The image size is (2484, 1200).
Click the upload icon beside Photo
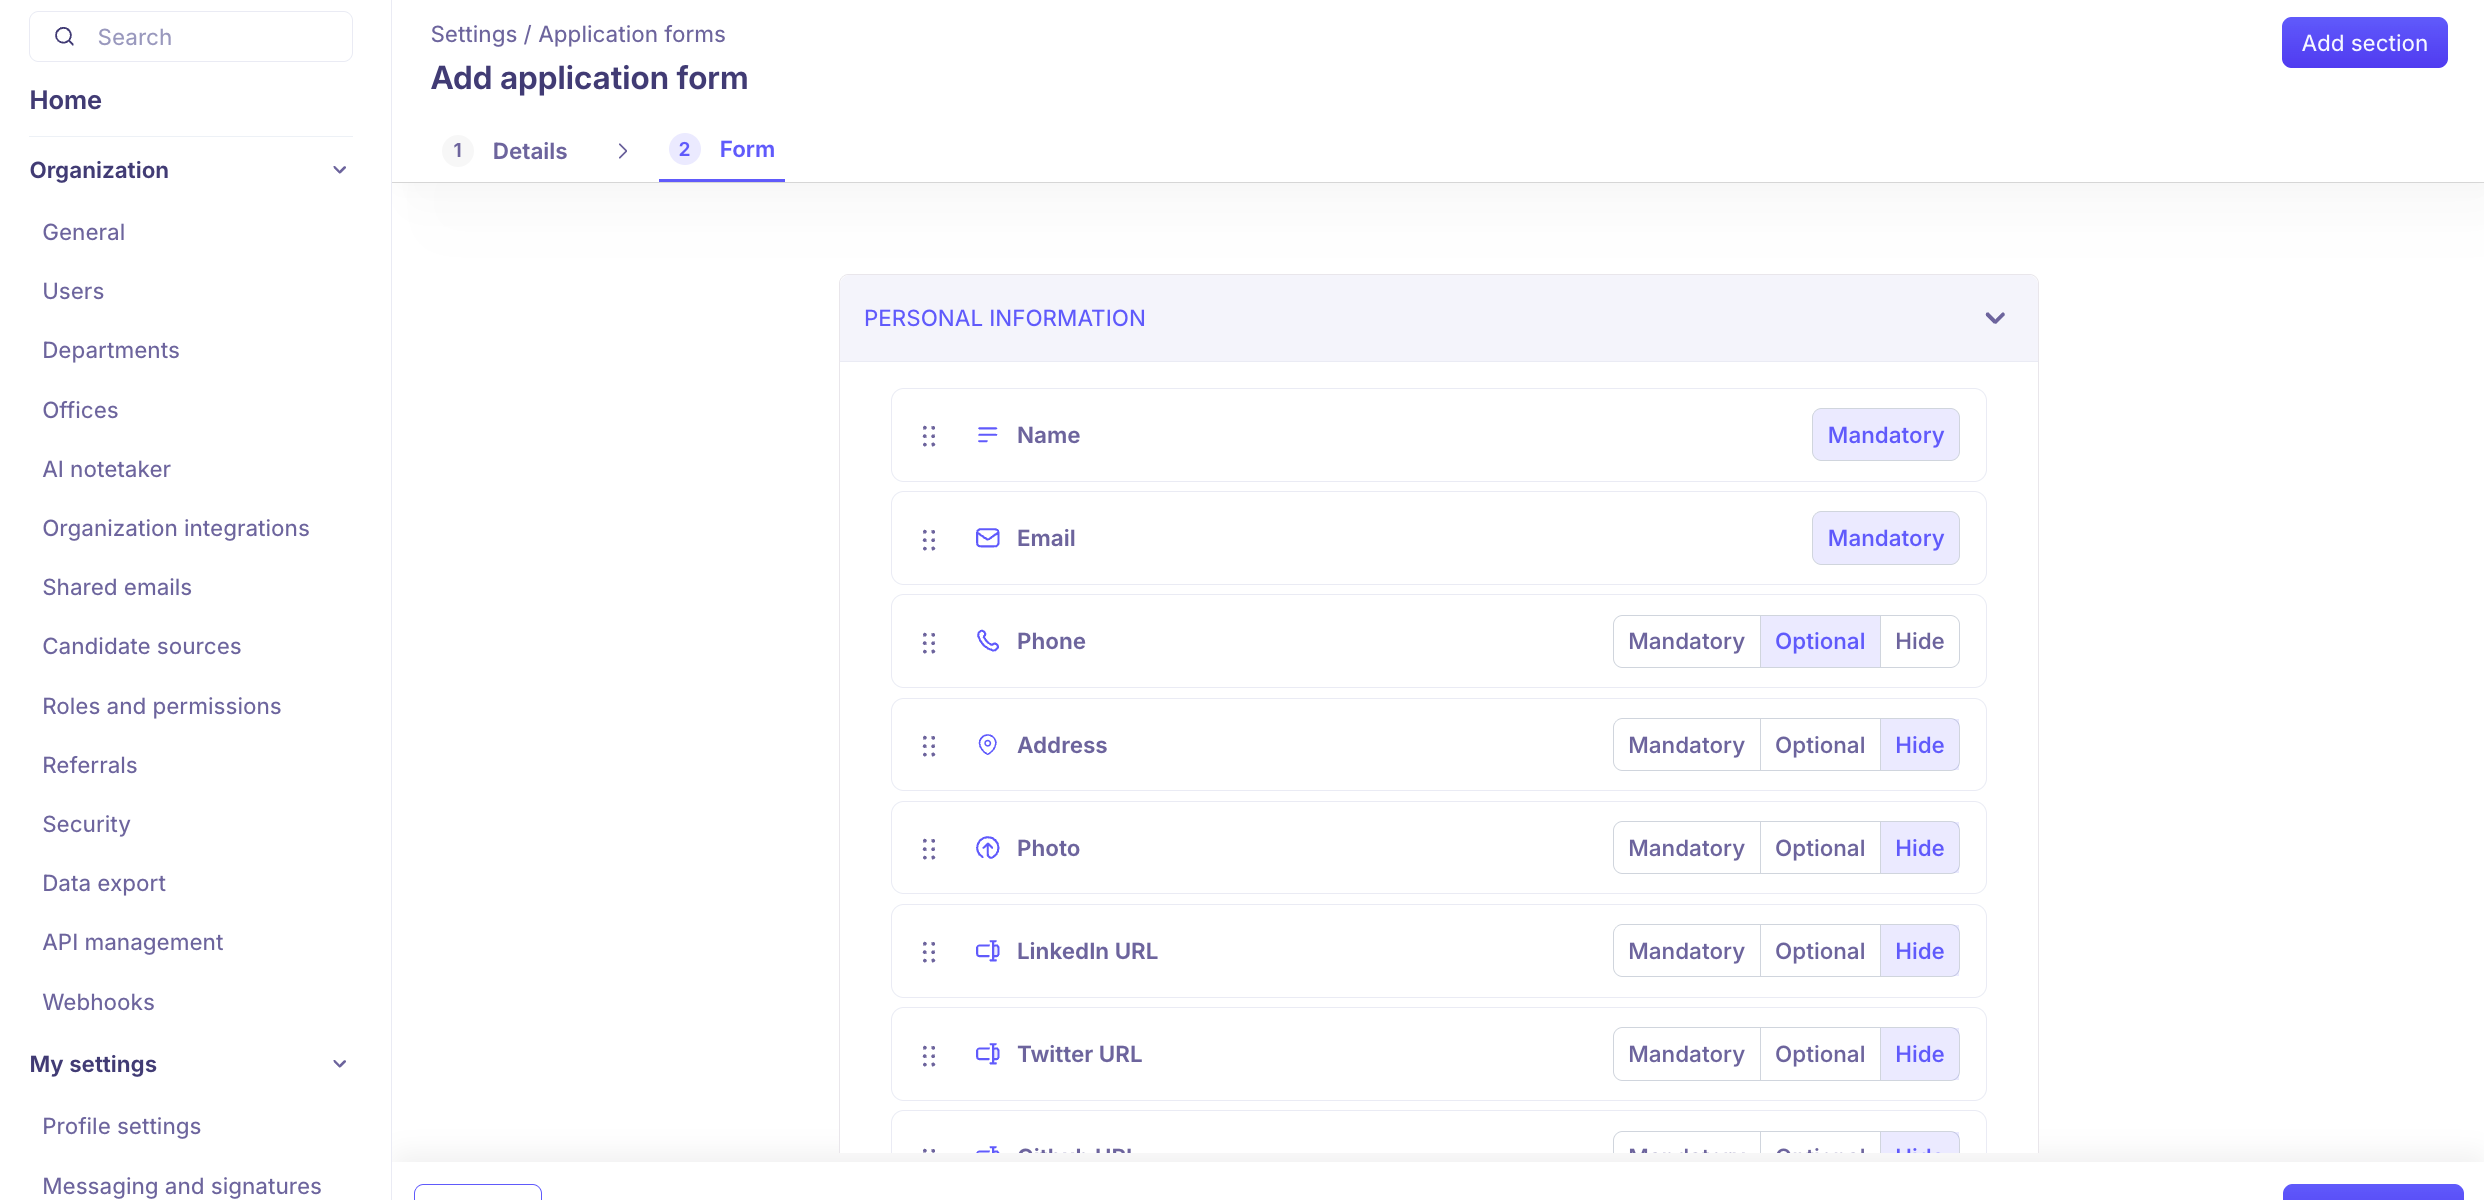987,848
